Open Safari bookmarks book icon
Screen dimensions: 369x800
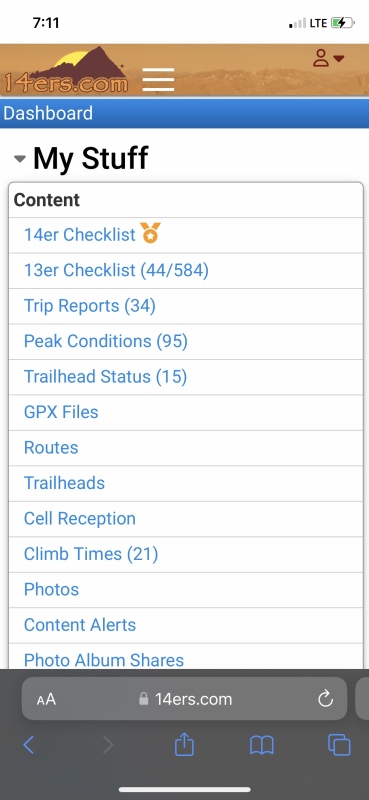click(262, 745)
